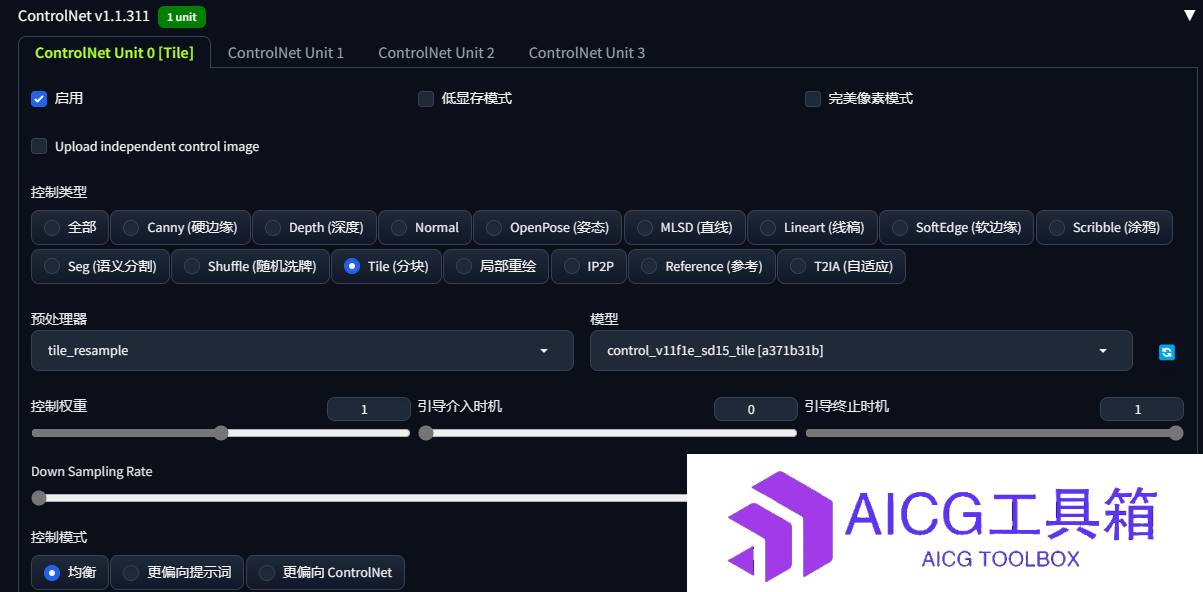Click the 引导终止时机 value field
This screenshot has height=592, width=1203.
tap(1141, 409)
